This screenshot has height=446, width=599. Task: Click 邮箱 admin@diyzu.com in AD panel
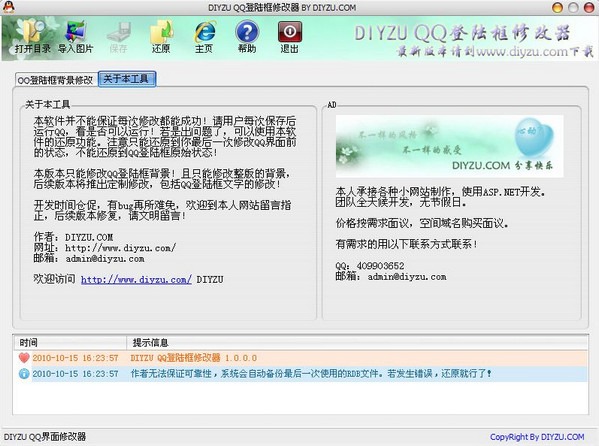pos(391,276)
